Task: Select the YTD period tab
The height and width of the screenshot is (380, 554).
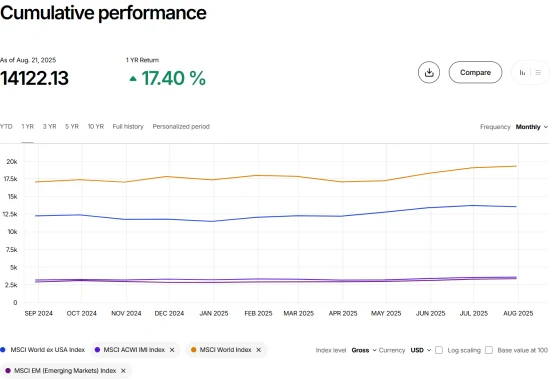Action: [6, 126]
